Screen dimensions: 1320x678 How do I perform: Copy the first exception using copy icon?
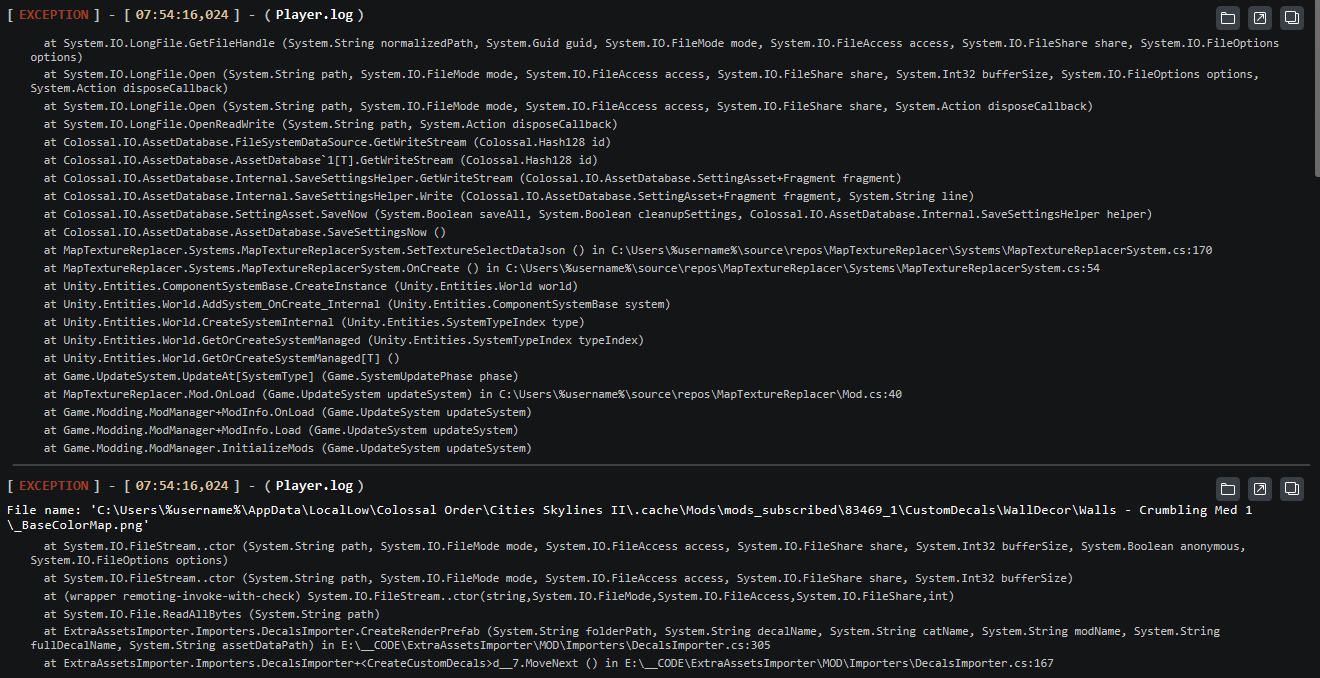pyautogui.click(x=1292, y=17)
